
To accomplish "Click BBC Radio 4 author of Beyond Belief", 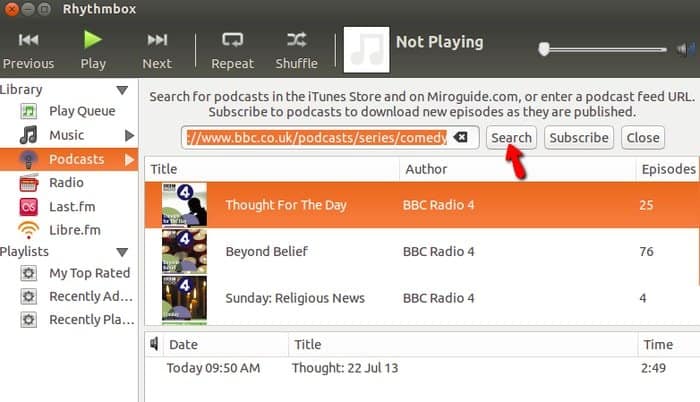I will click(x=438, y=251).
